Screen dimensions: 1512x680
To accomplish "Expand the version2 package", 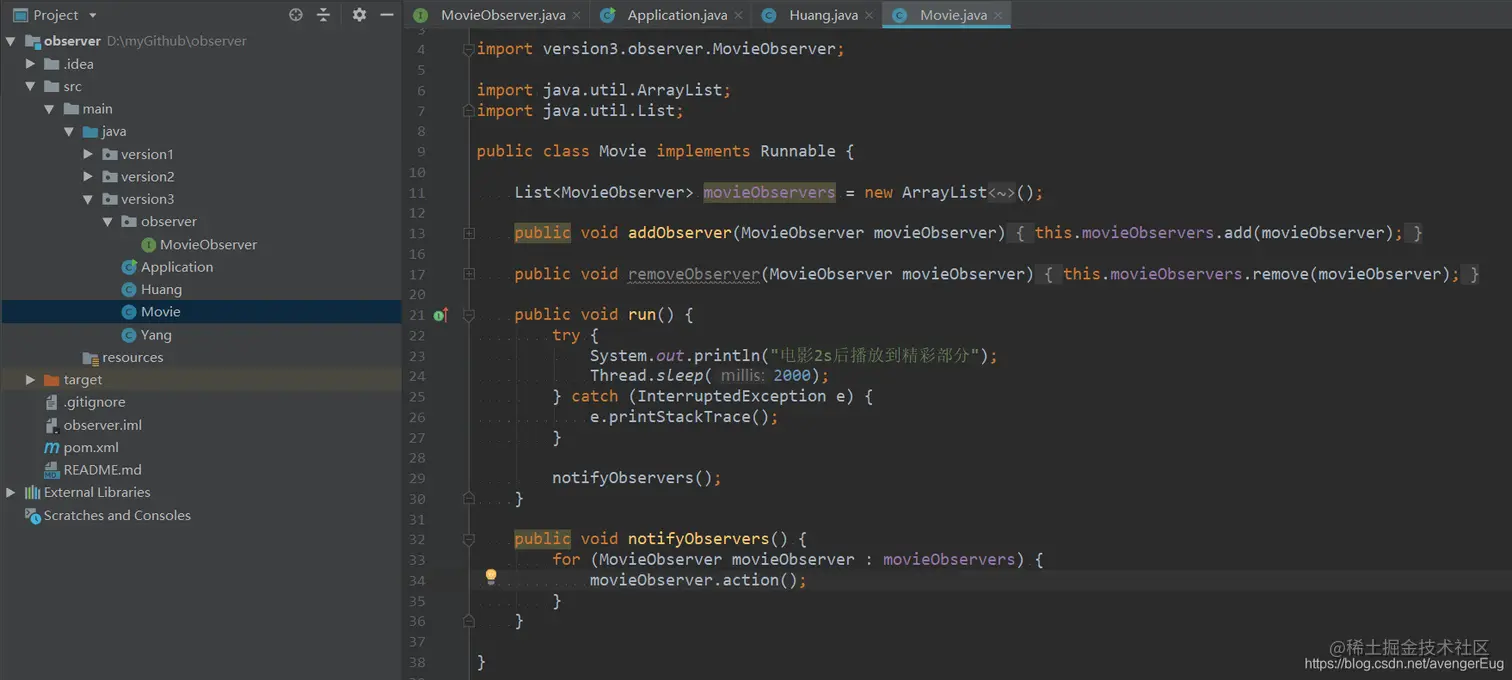I will click(x=88, y=177).
